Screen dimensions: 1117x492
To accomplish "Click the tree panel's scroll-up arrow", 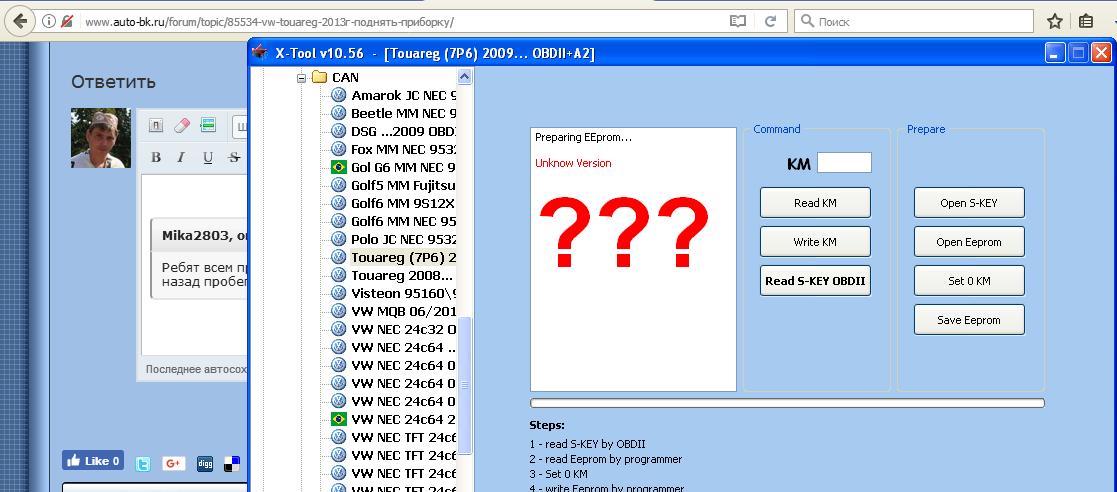I will pyautogui.click(x=464, y=77).
